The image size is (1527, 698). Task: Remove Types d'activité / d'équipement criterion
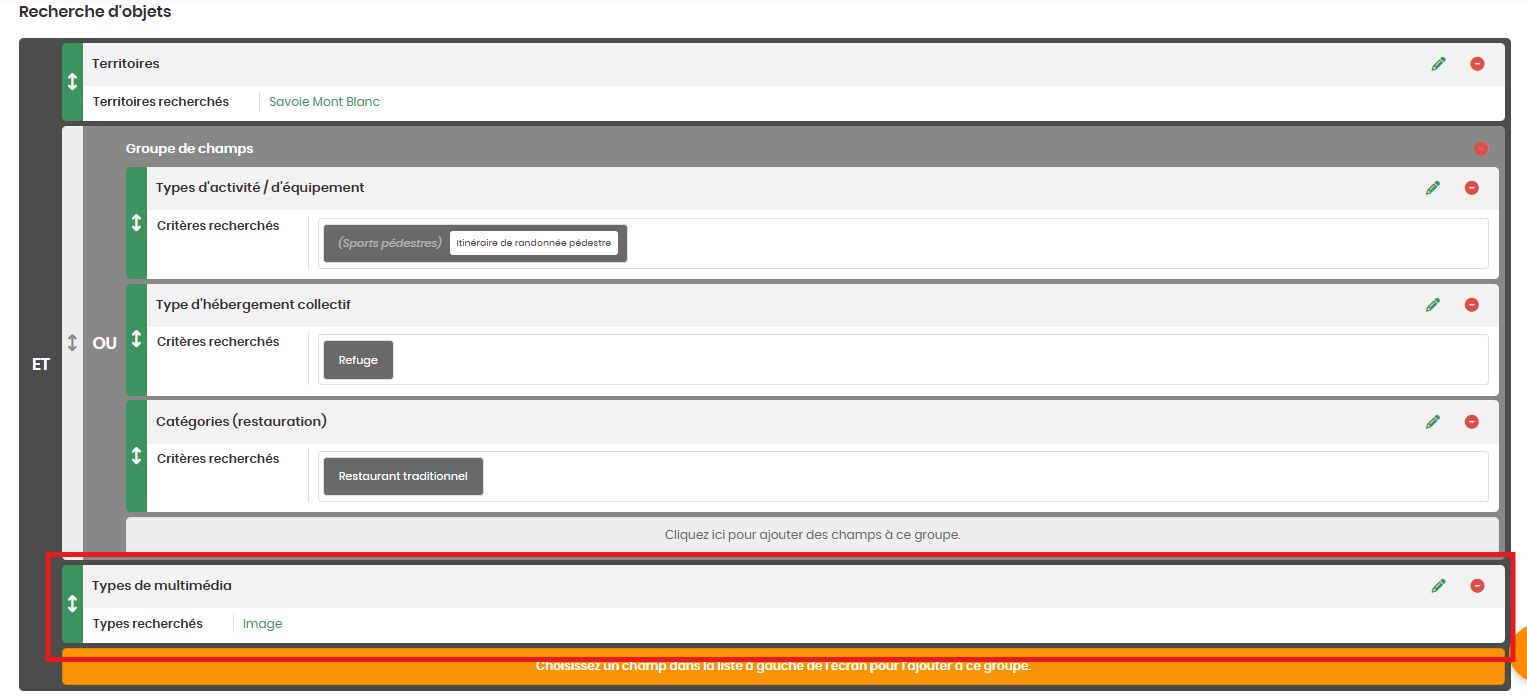pyautogui.click(x=1471, y=188)
